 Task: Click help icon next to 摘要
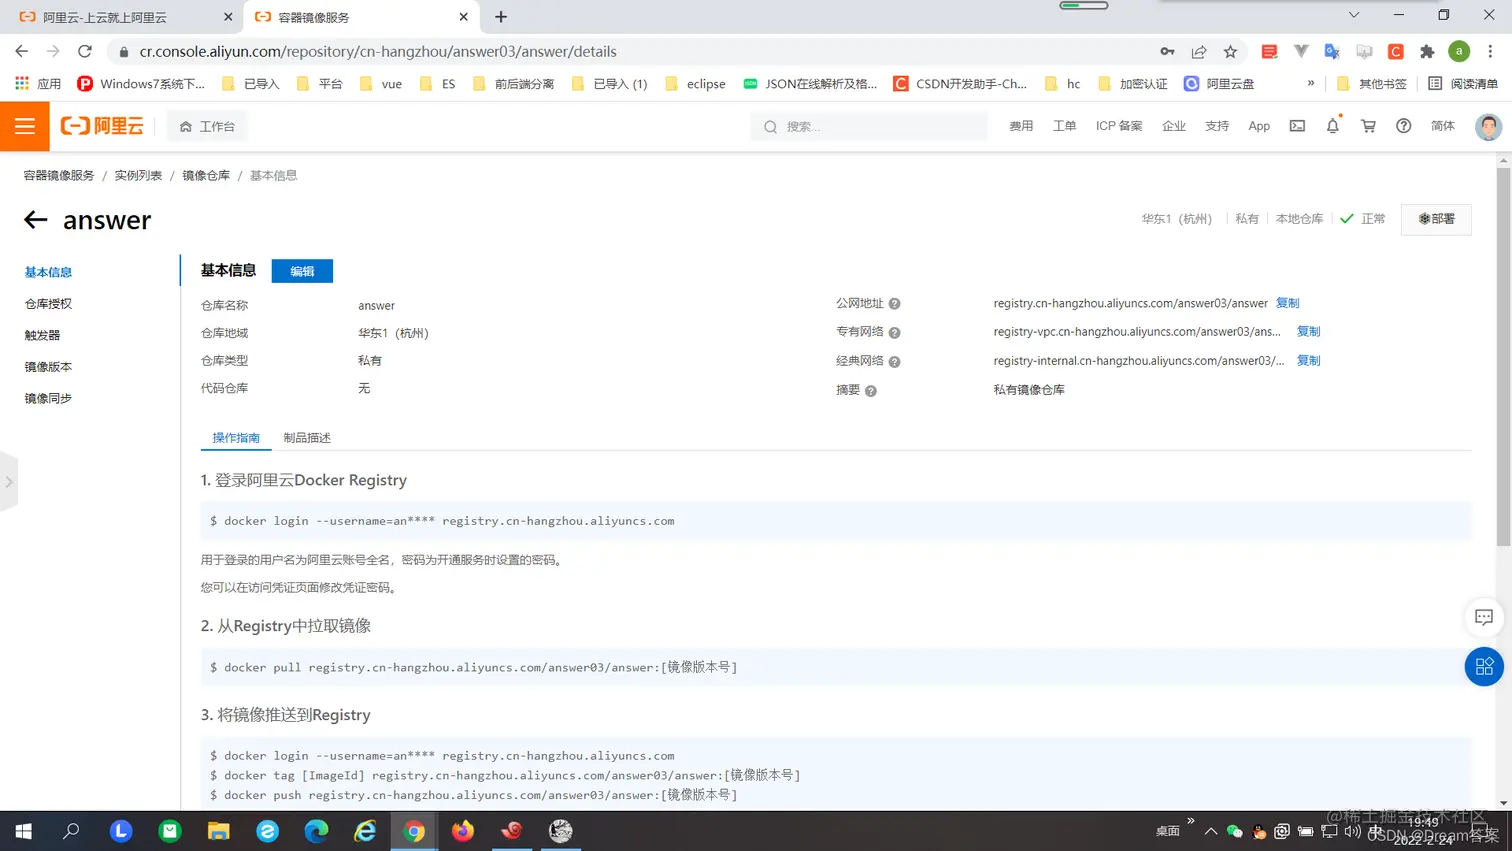pos(871,391)
